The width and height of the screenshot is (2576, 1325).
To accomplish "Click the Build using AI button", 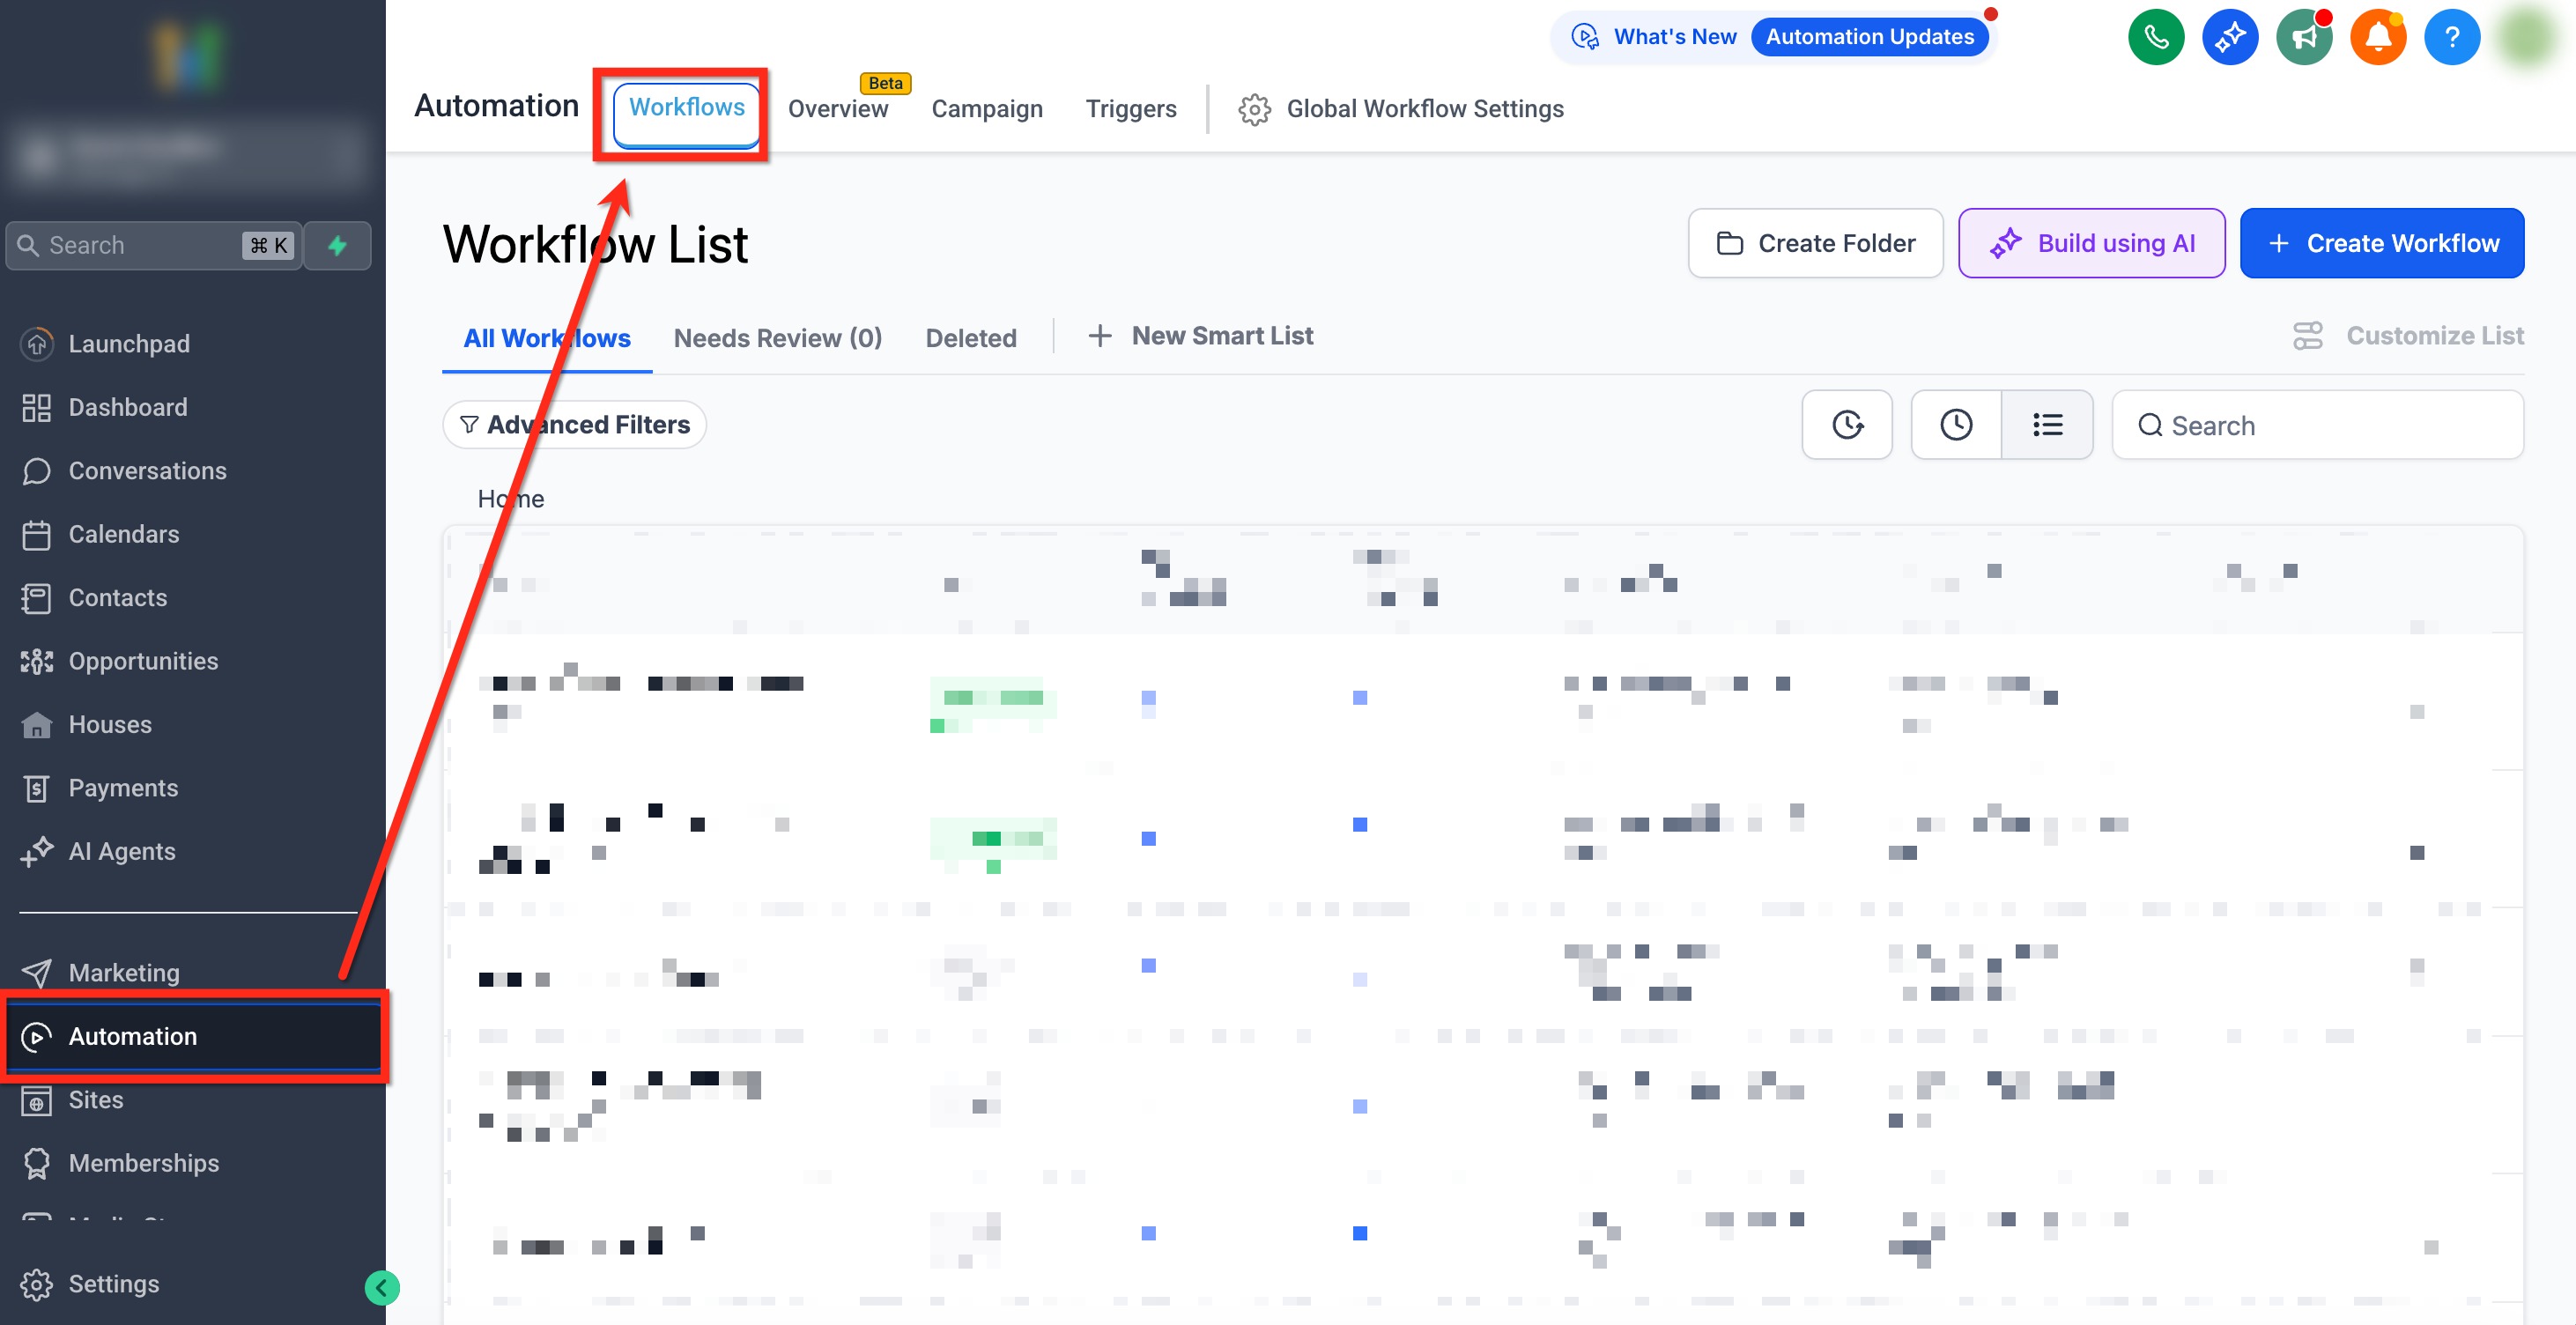I will 2090,243.
